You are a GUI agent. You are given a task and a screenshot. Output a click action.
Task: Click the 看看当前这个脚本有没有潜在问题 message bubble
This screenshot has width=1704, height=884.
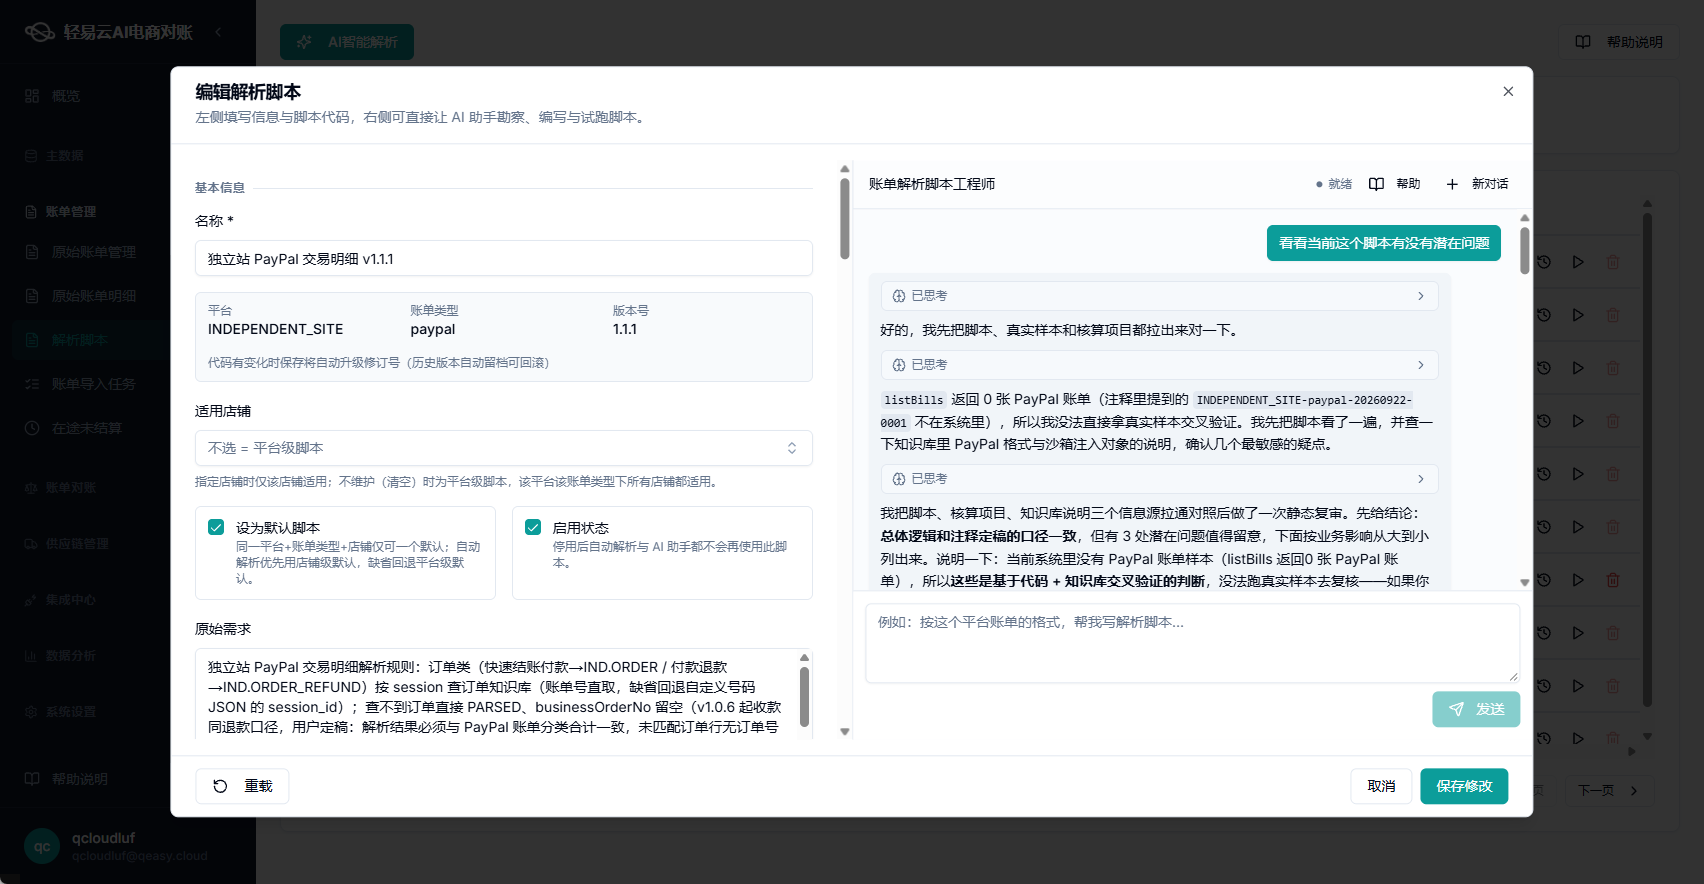[1384, 243]
